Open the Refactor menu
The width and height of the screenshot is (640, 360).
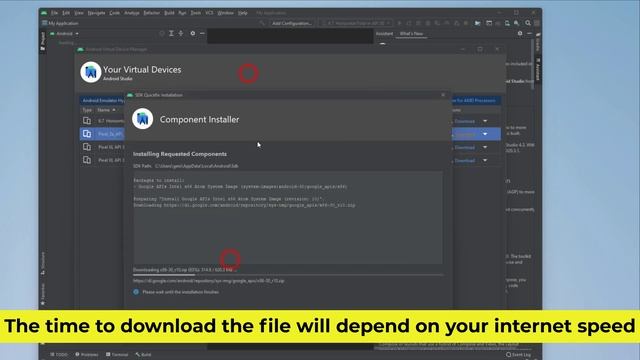coord(152,13)
